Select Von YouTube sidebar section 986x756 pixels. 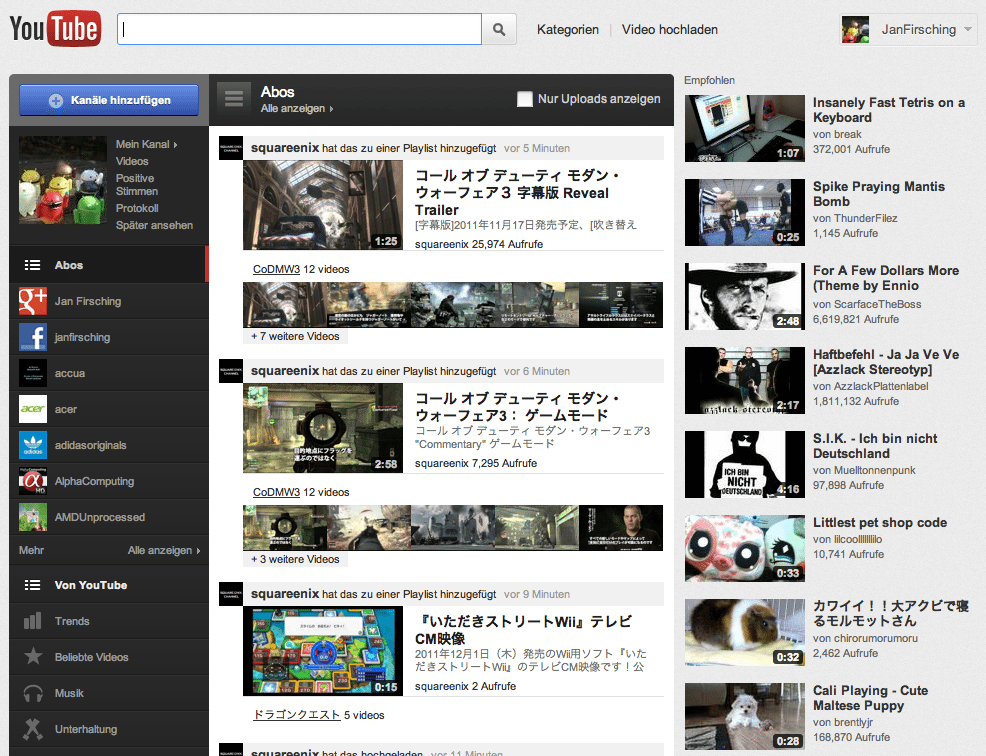(109, 585)
